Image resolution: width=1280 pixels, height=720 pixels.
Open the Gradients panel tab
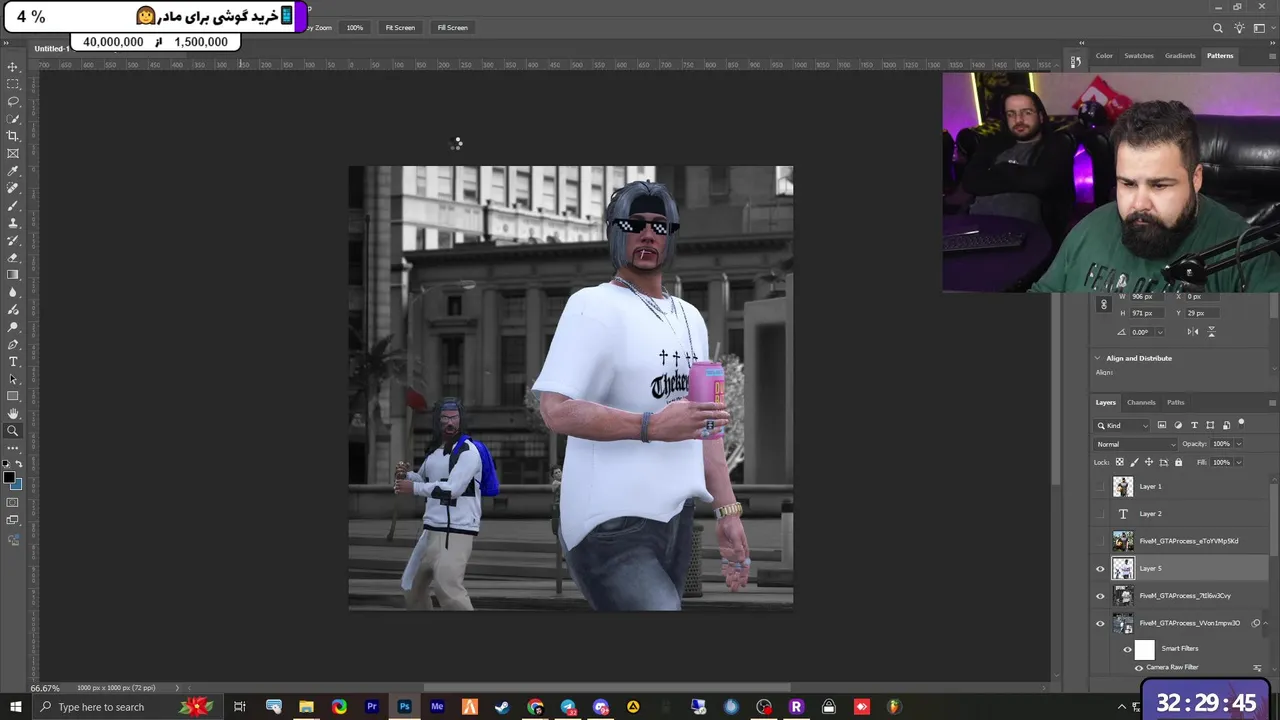point(1180,56)
